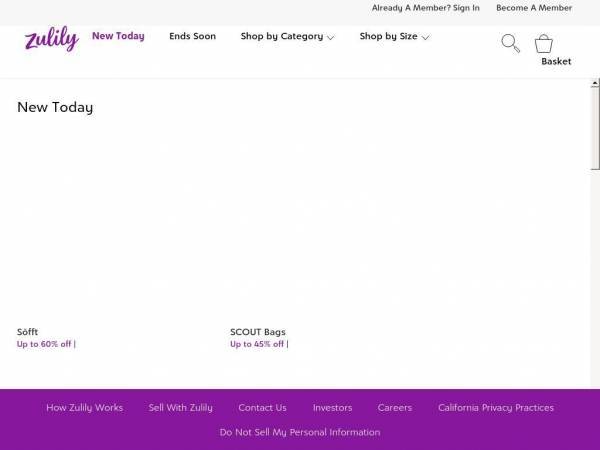600x450 pixels.
Task: Click Up to 45% off text
Action: tap(257, 344)
